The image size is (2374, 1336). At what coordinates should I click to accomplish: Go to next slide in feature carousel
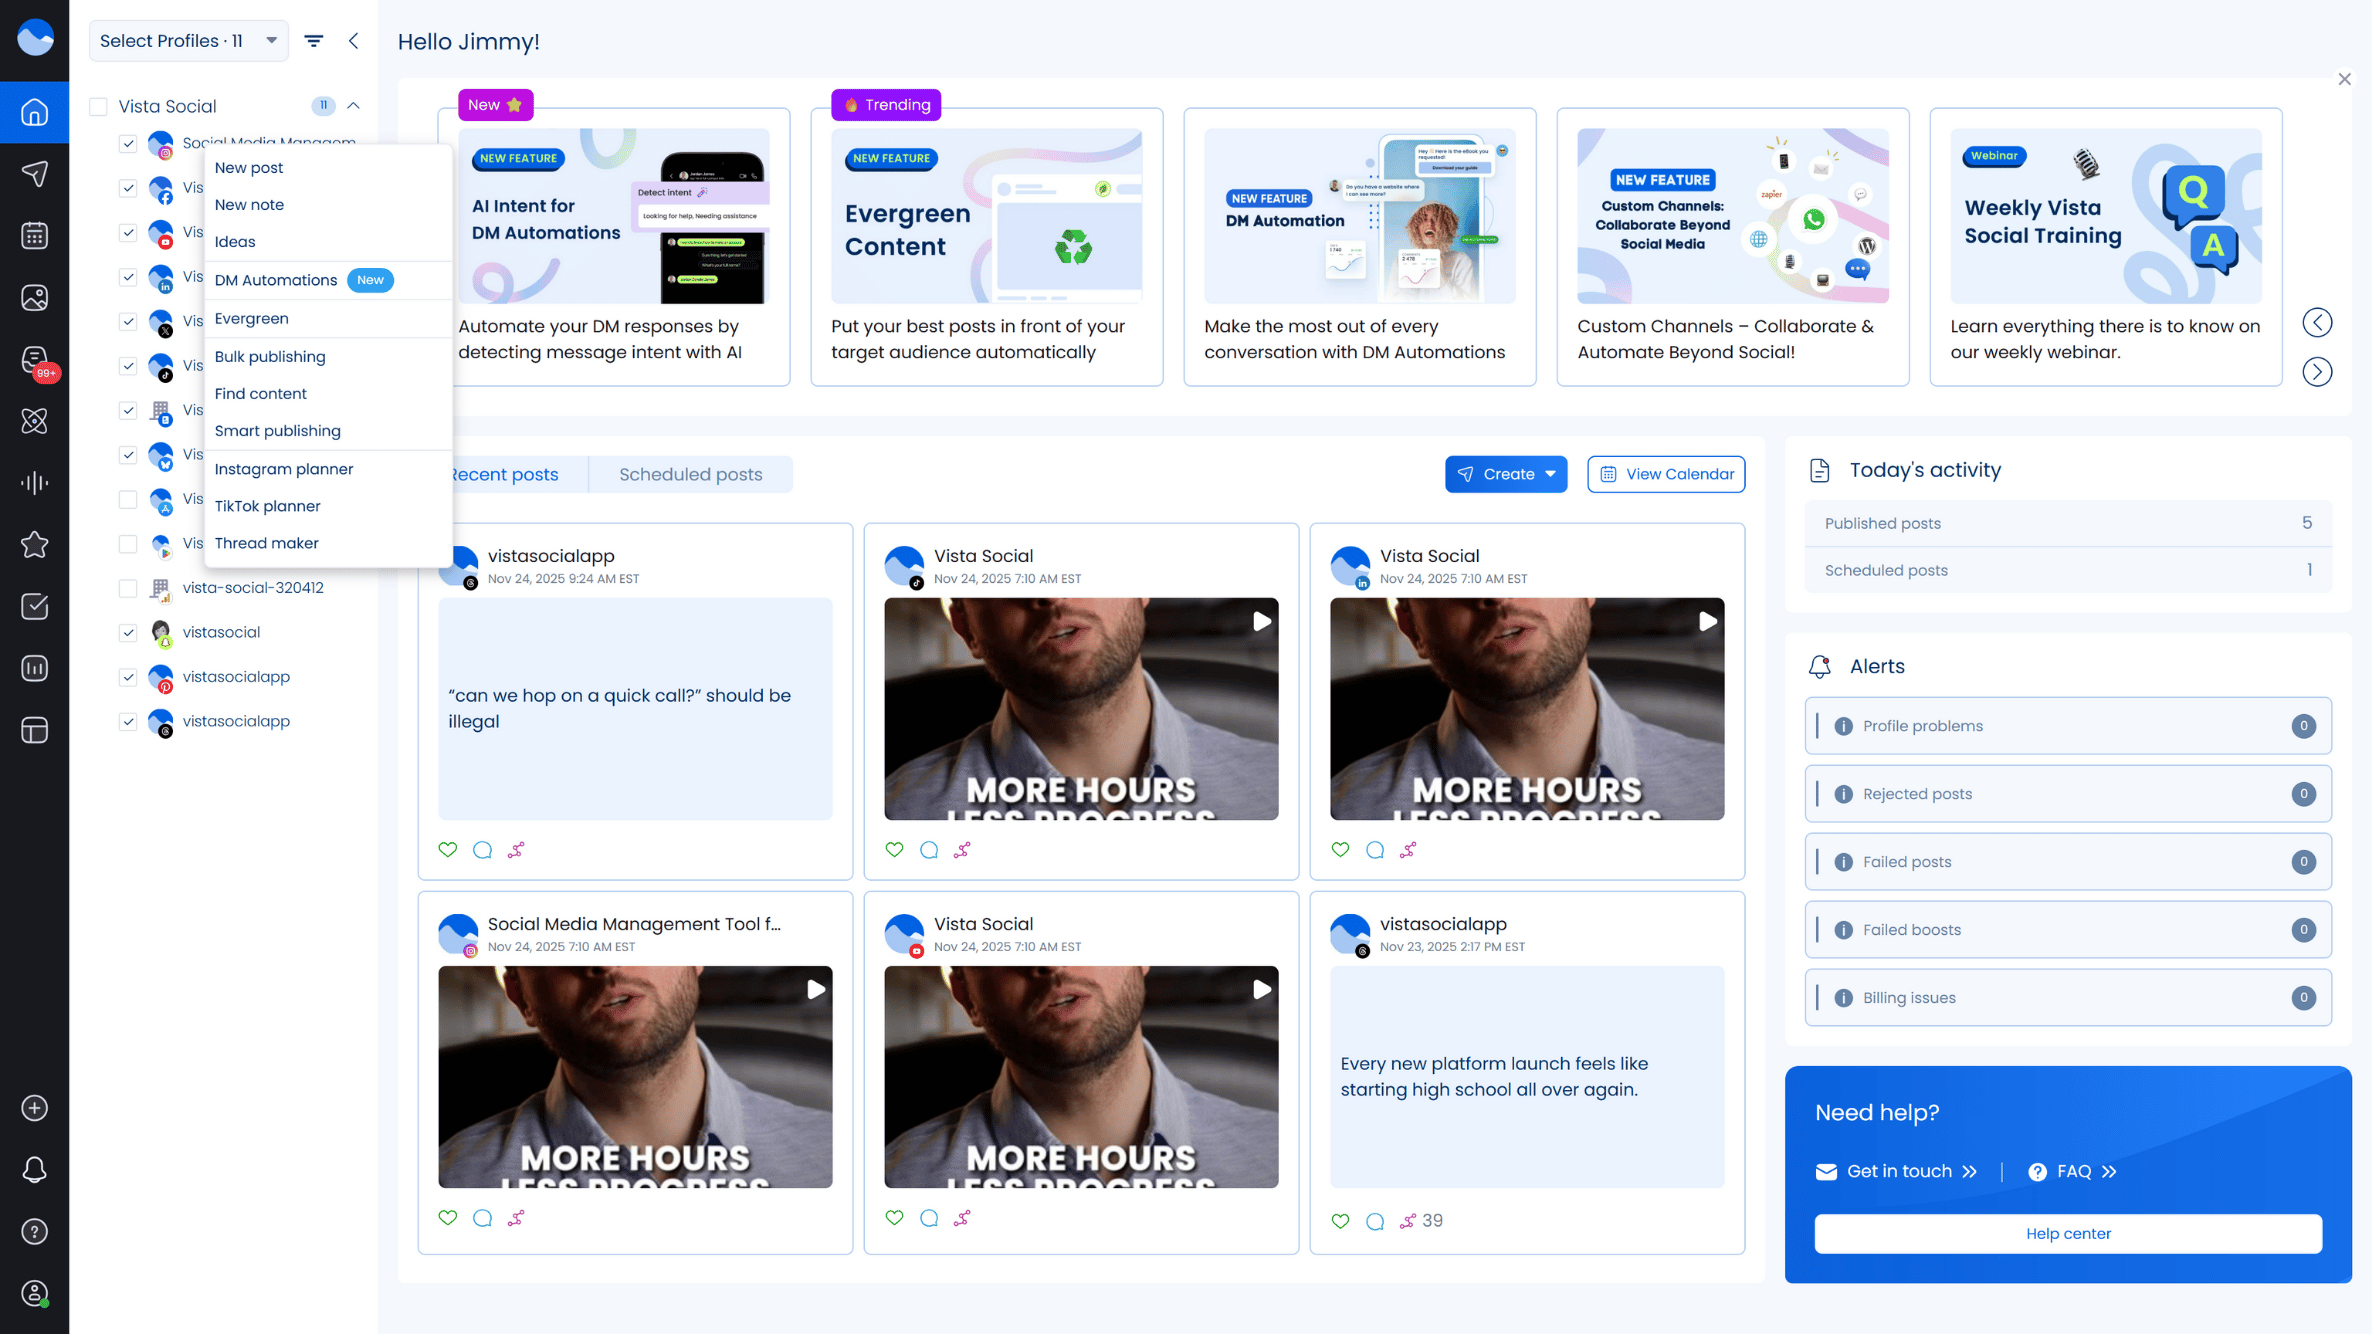point(2317,373)
